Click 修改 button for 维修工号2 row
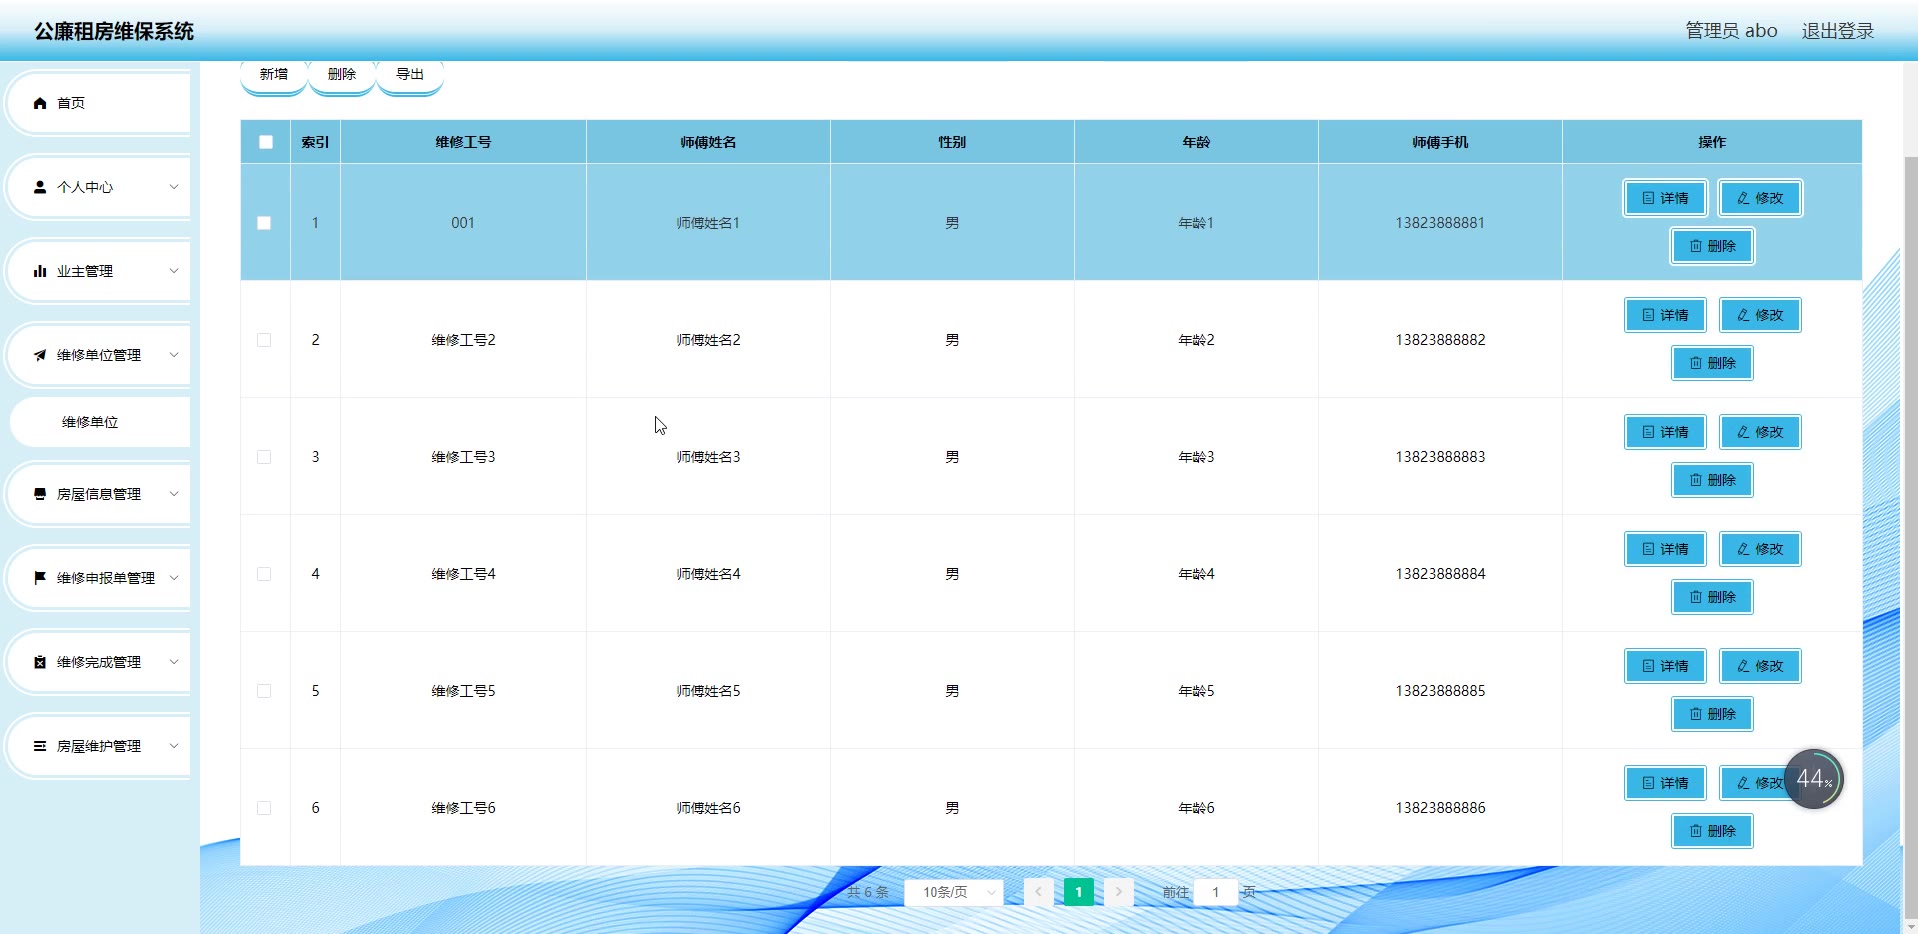This screenshot has width=1918, height=934. 1760,315
